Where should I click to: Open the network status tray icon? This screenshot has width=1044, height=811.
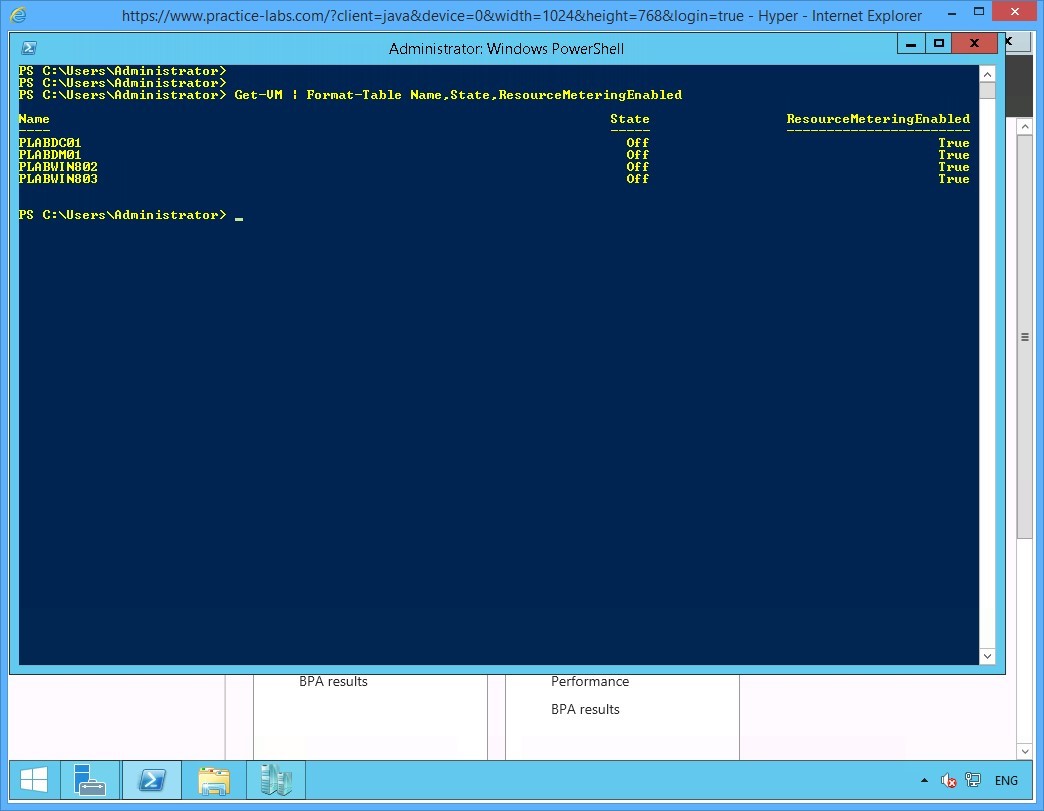point(972,780)
